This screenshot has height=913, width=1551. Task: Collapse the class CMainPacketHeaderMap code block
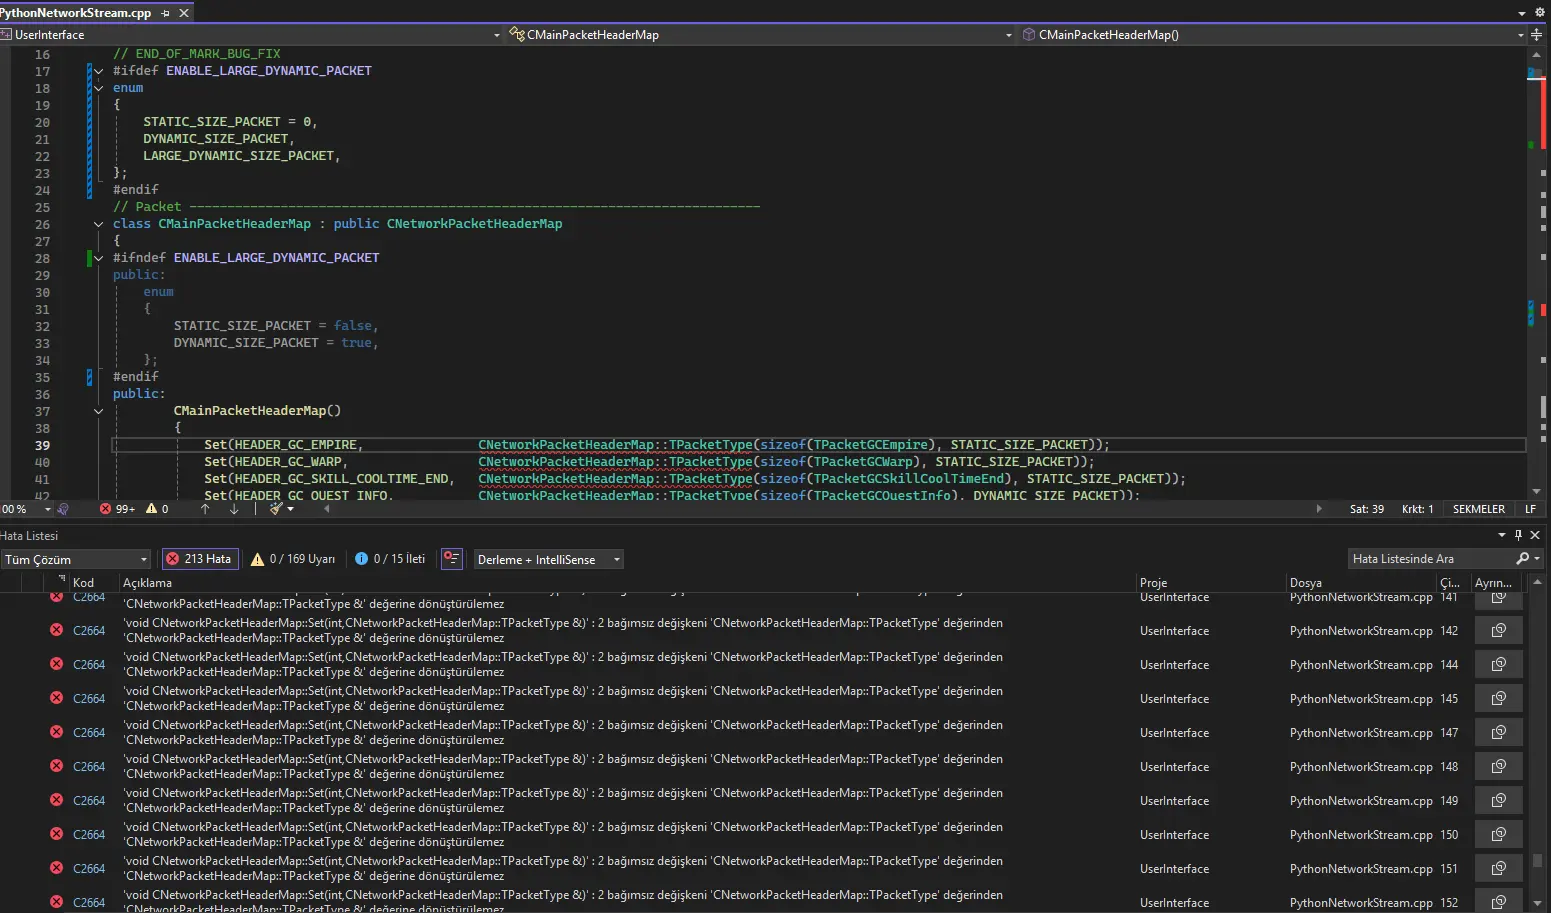coord(98,224)
